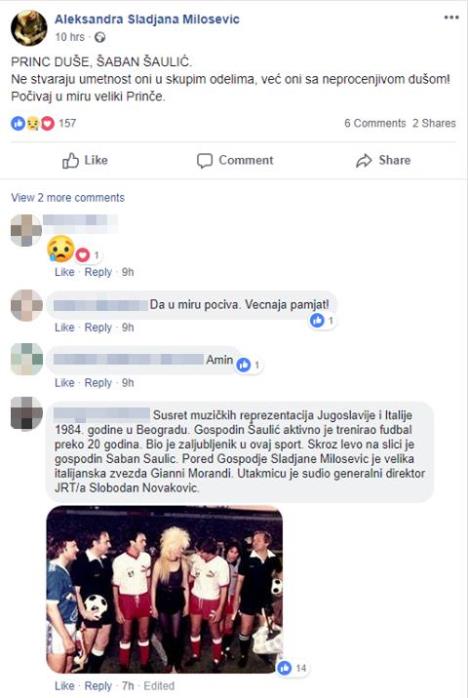Image resolution: width=468 pixels, height=698 pixels.
Task: Click the public globe privacy icon
Action: tap(100, 37)
